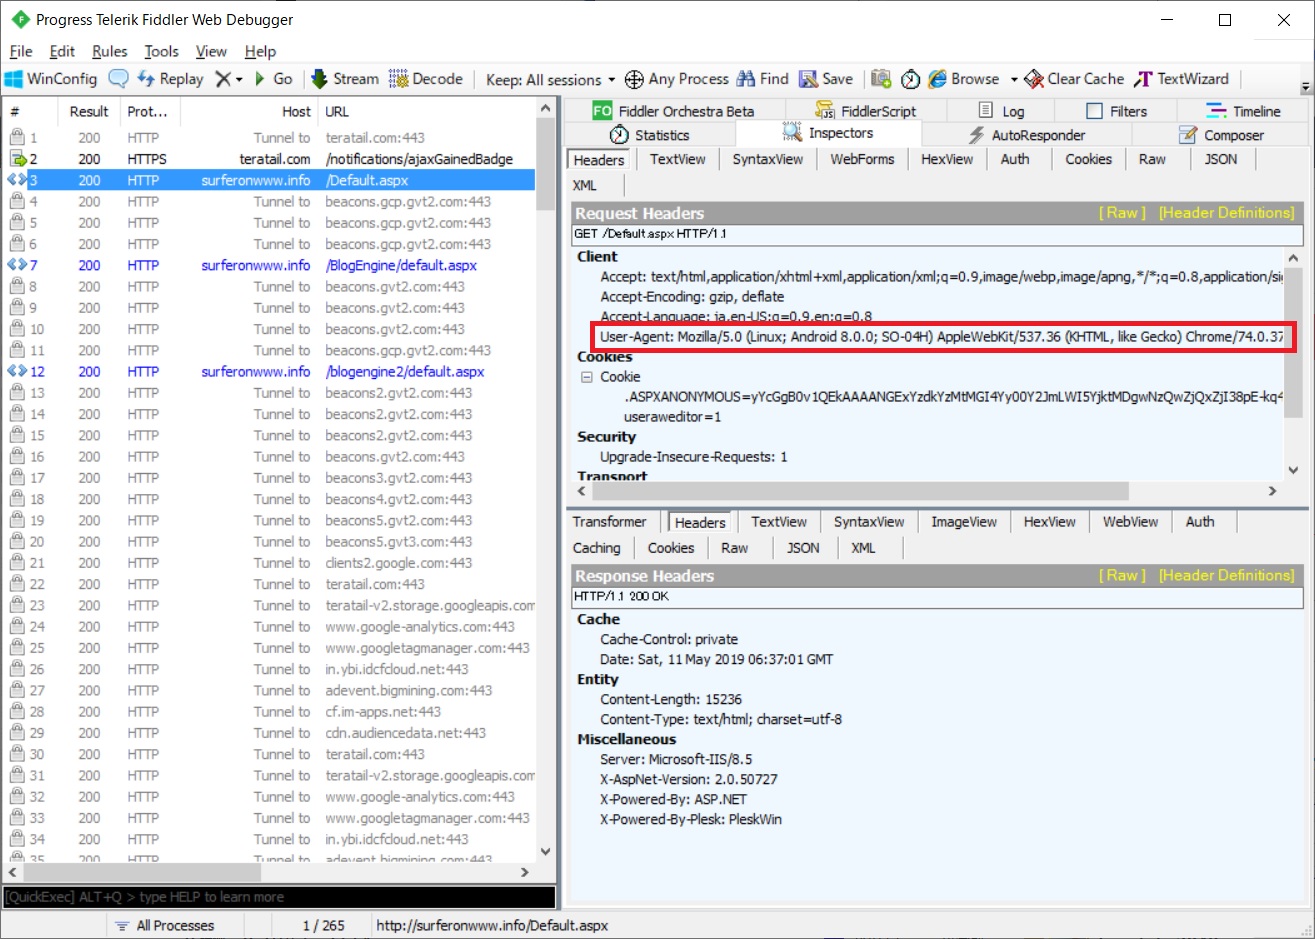The height and width of the screenshot is (939, 1315).
Task: Open the Composer tab
Action: click(1221, 135)
